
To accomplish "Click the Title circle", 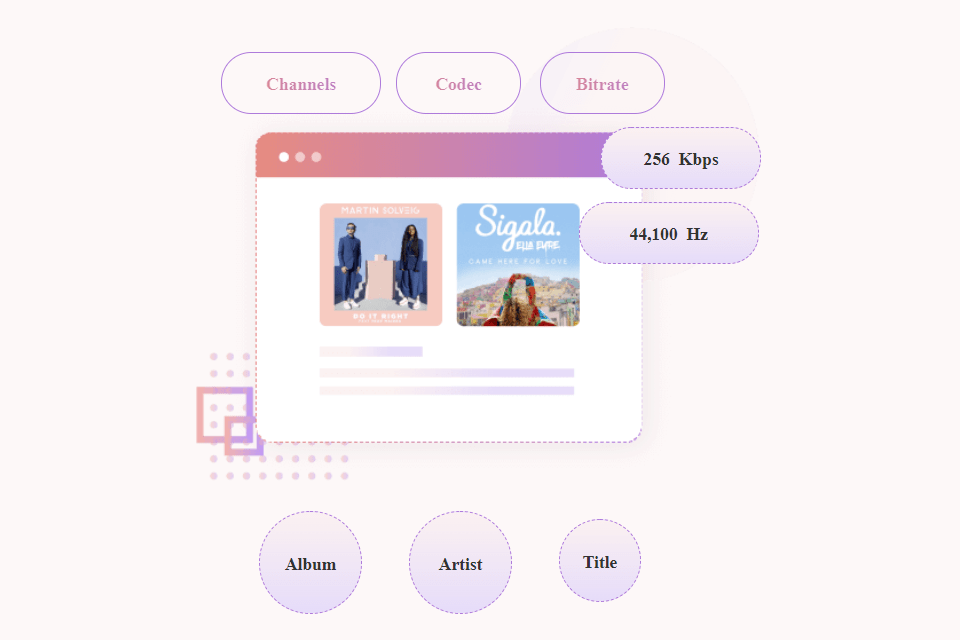I will pyautogui.click(x=600, y=561).
